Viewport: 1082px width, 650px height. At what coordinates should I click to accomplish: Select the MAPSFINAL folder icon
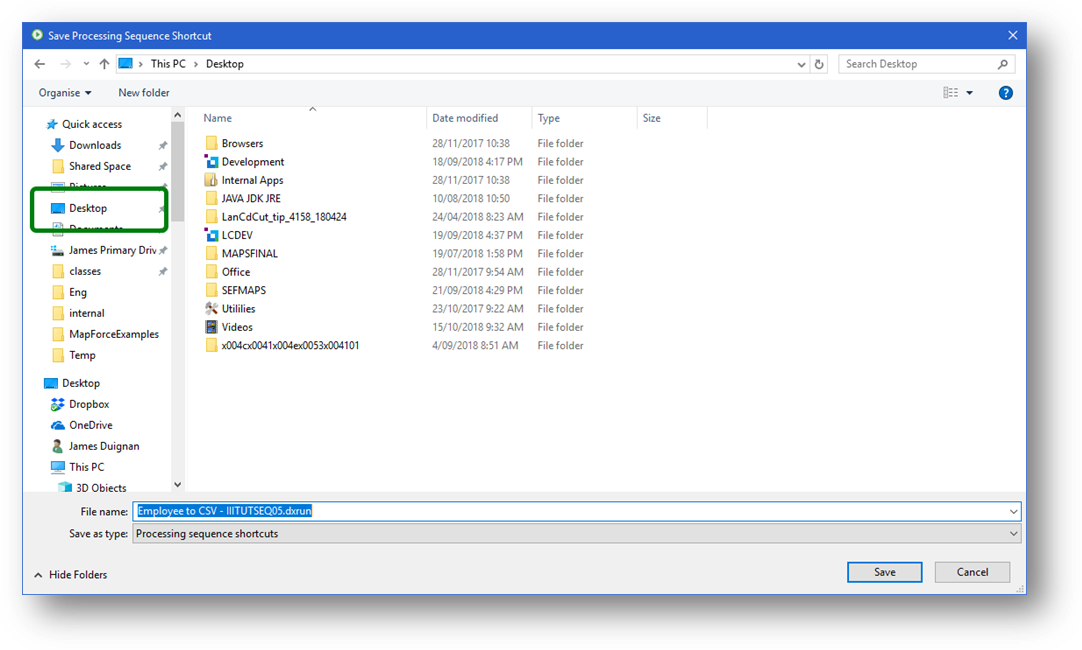[211, 254]
